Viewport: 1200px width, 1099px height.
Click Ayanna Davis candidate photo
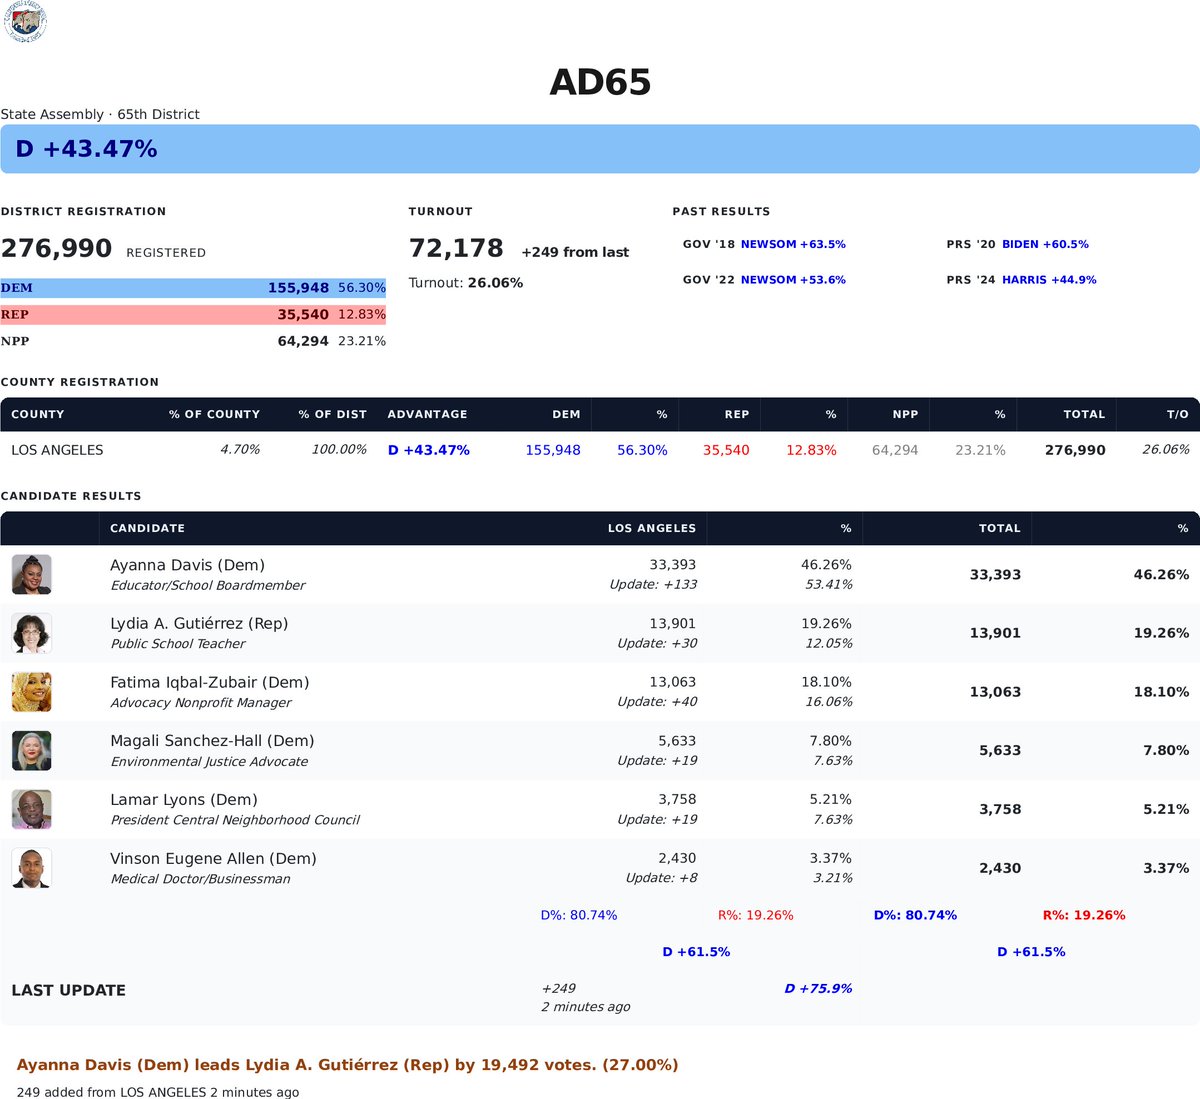point(31,574)
